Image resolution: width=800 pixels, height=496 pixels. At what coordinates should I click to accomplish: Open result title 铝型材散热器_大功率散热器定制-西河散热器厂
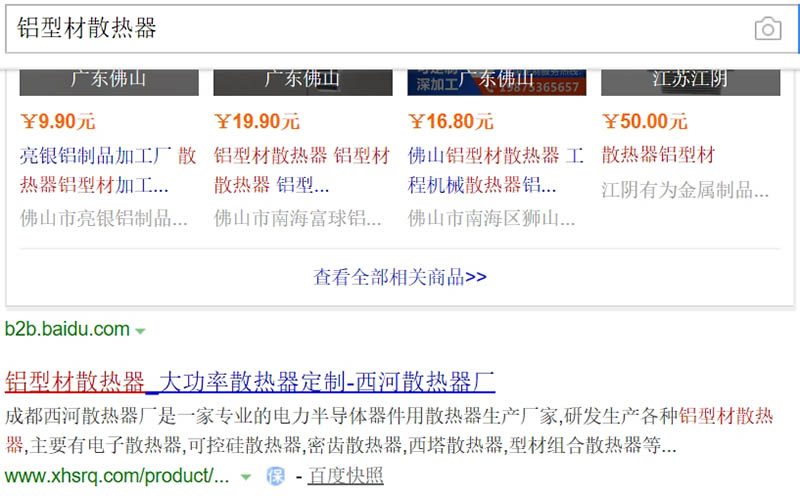[250, 382]
